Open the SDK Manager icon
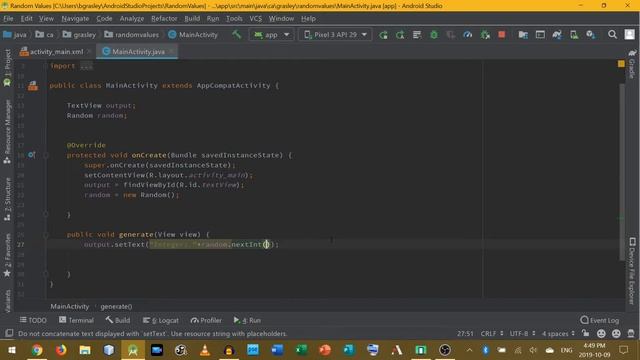 pyautogui.click(x=591, y=35)
